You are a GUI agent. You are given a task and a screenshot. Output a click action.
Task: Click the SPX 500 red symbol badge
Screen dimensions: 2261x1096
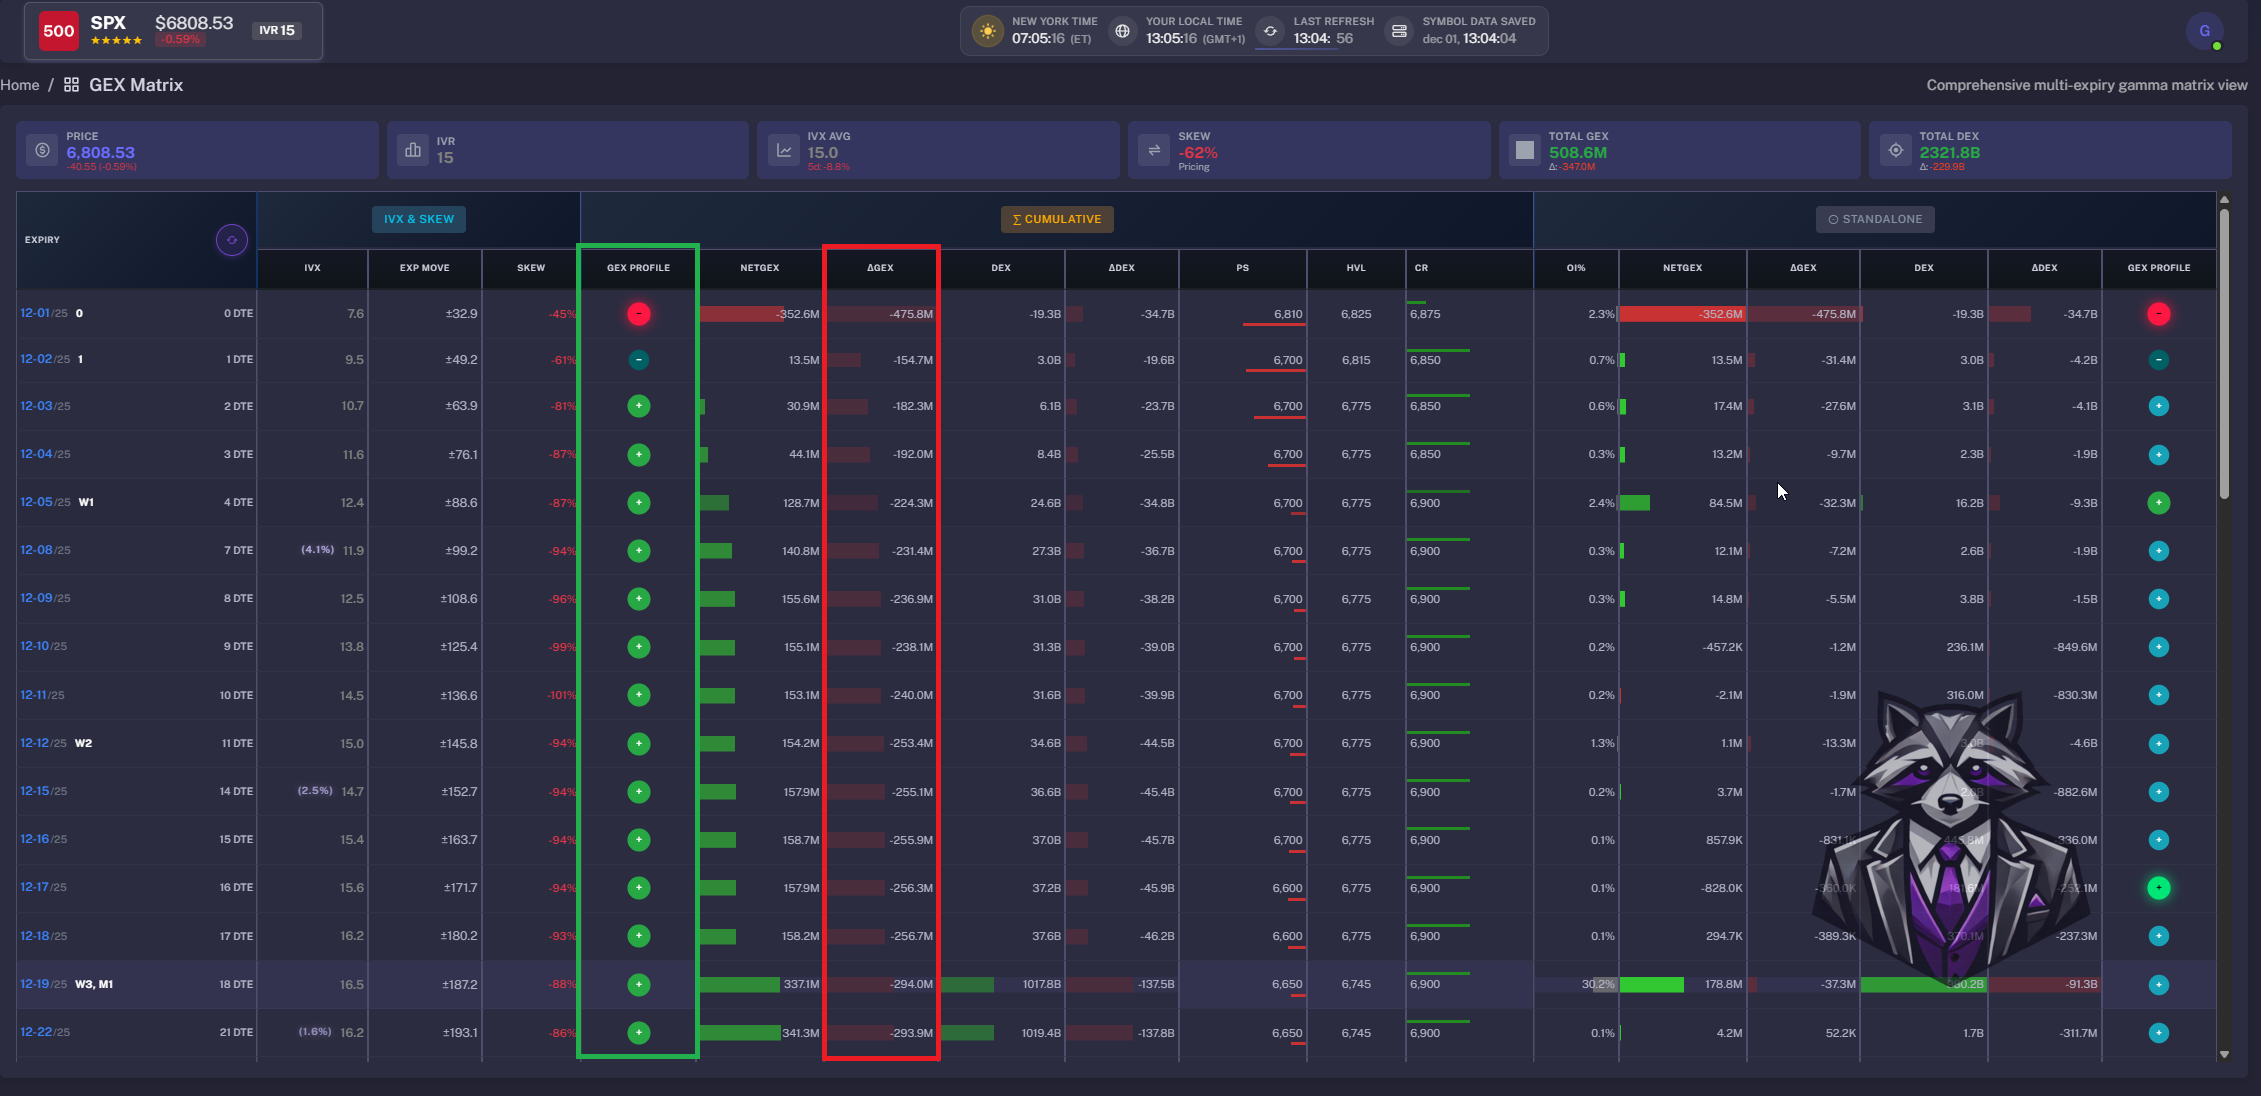(x=59, y=31)
